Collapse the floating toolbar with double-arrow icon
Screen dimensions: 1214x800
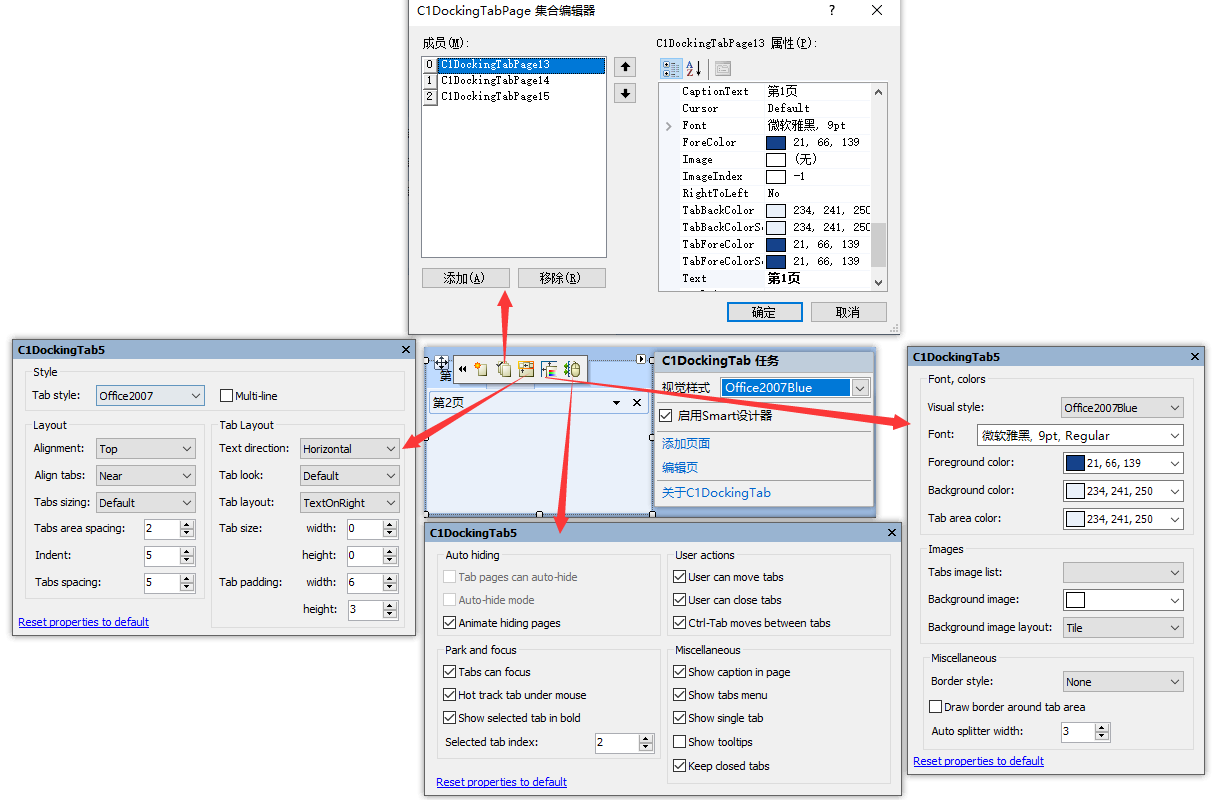[x=462, y=369]
